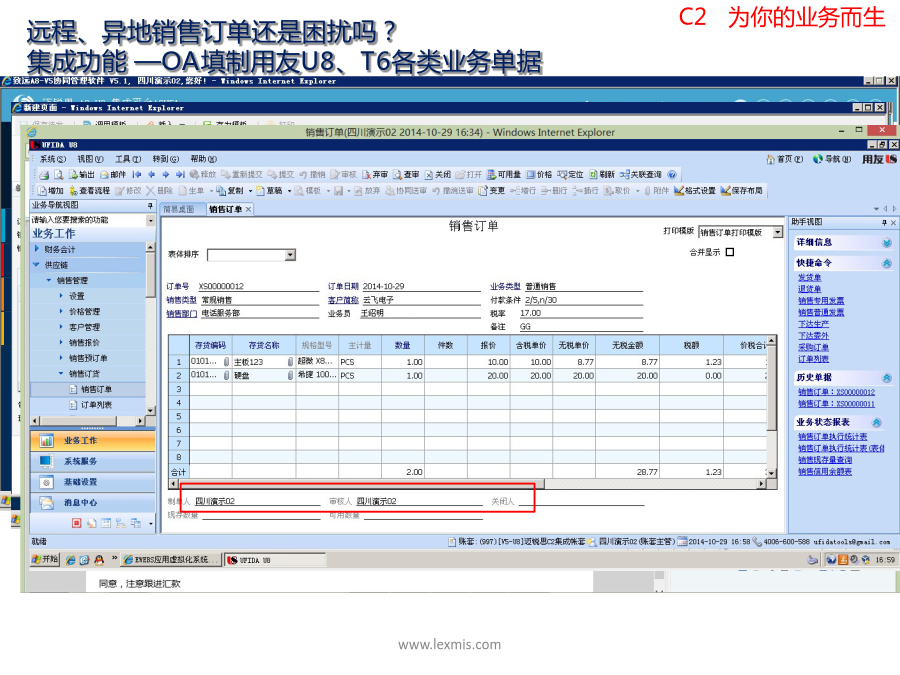
Task: Expand the 财务会计 tree node
Action: (37, 249)
